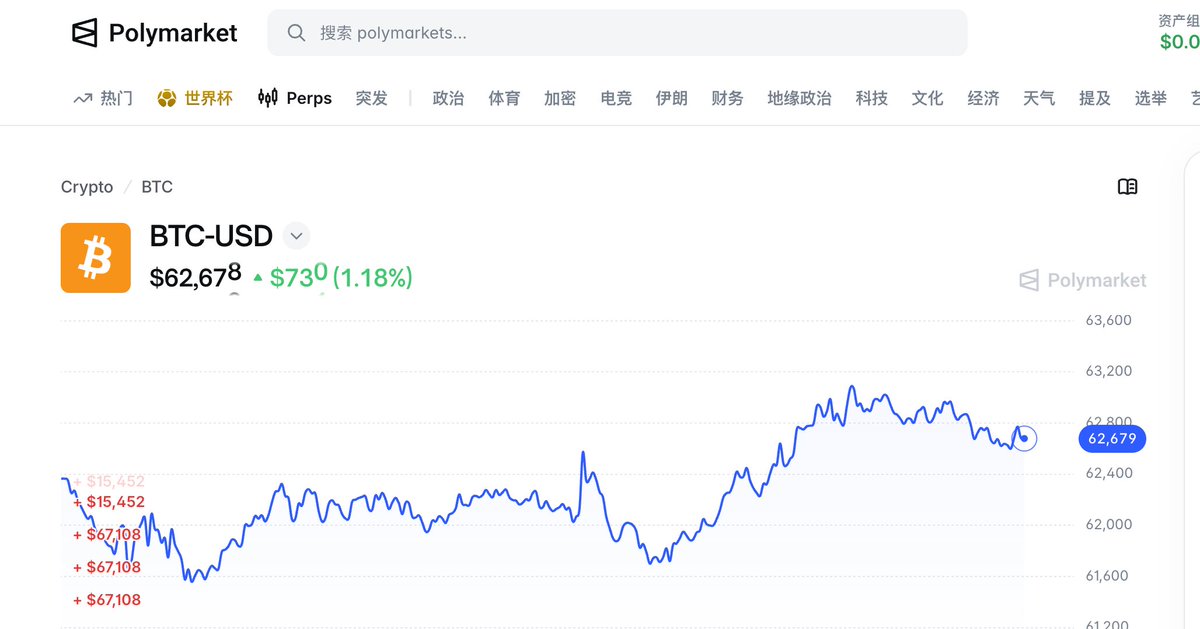Viewport: 1200px width, 629px height.
Task: Open the trending arrow icon beside 热门
Action: click(83, 98)
